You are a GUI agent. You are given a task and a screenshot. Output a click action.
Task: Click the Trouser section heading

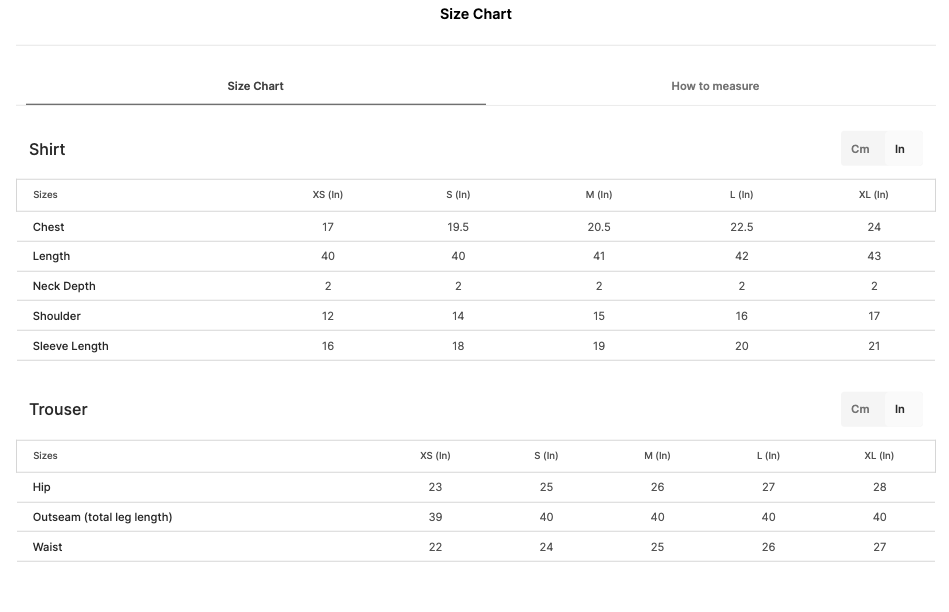[x=58, y=410]
